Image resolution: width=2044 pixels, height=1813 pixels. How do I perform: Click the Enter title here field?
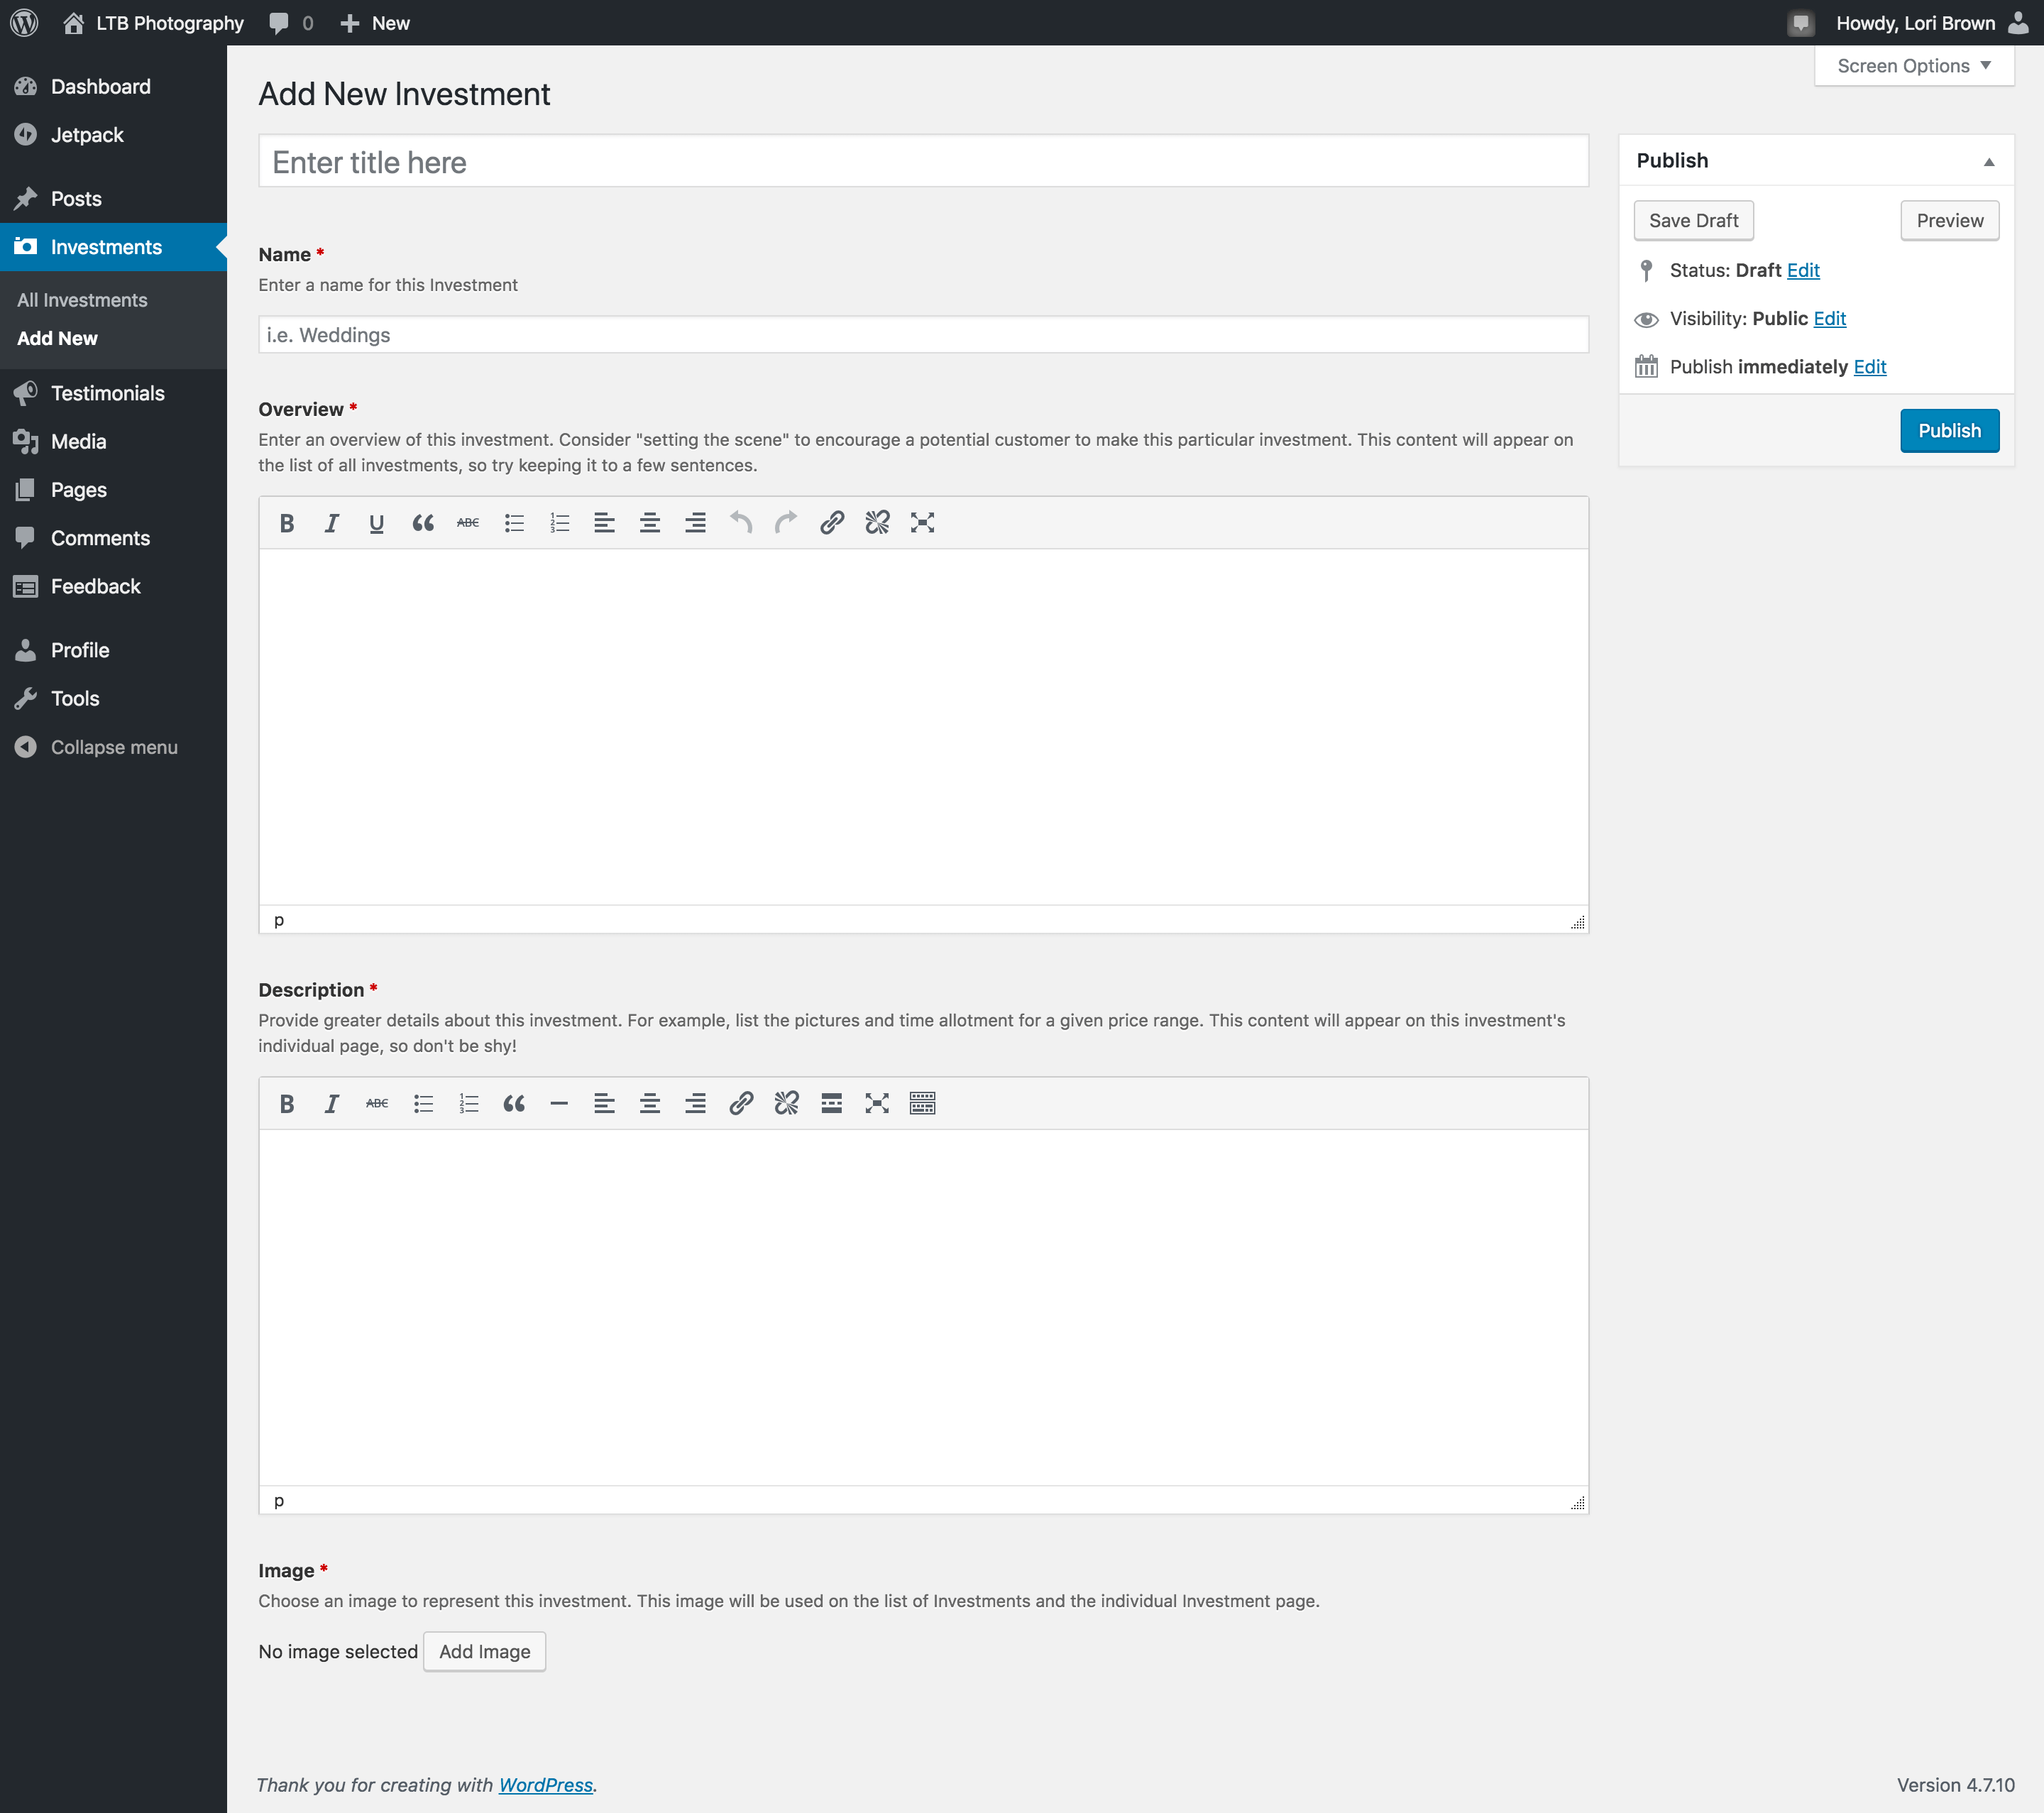922,162
